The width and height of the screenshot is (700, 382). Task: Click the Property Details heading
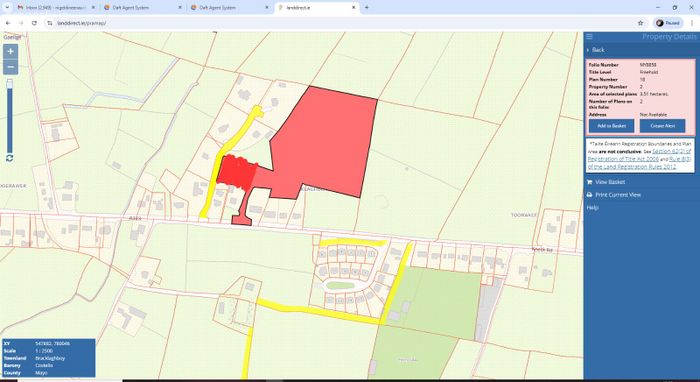[x=669, y=37]
